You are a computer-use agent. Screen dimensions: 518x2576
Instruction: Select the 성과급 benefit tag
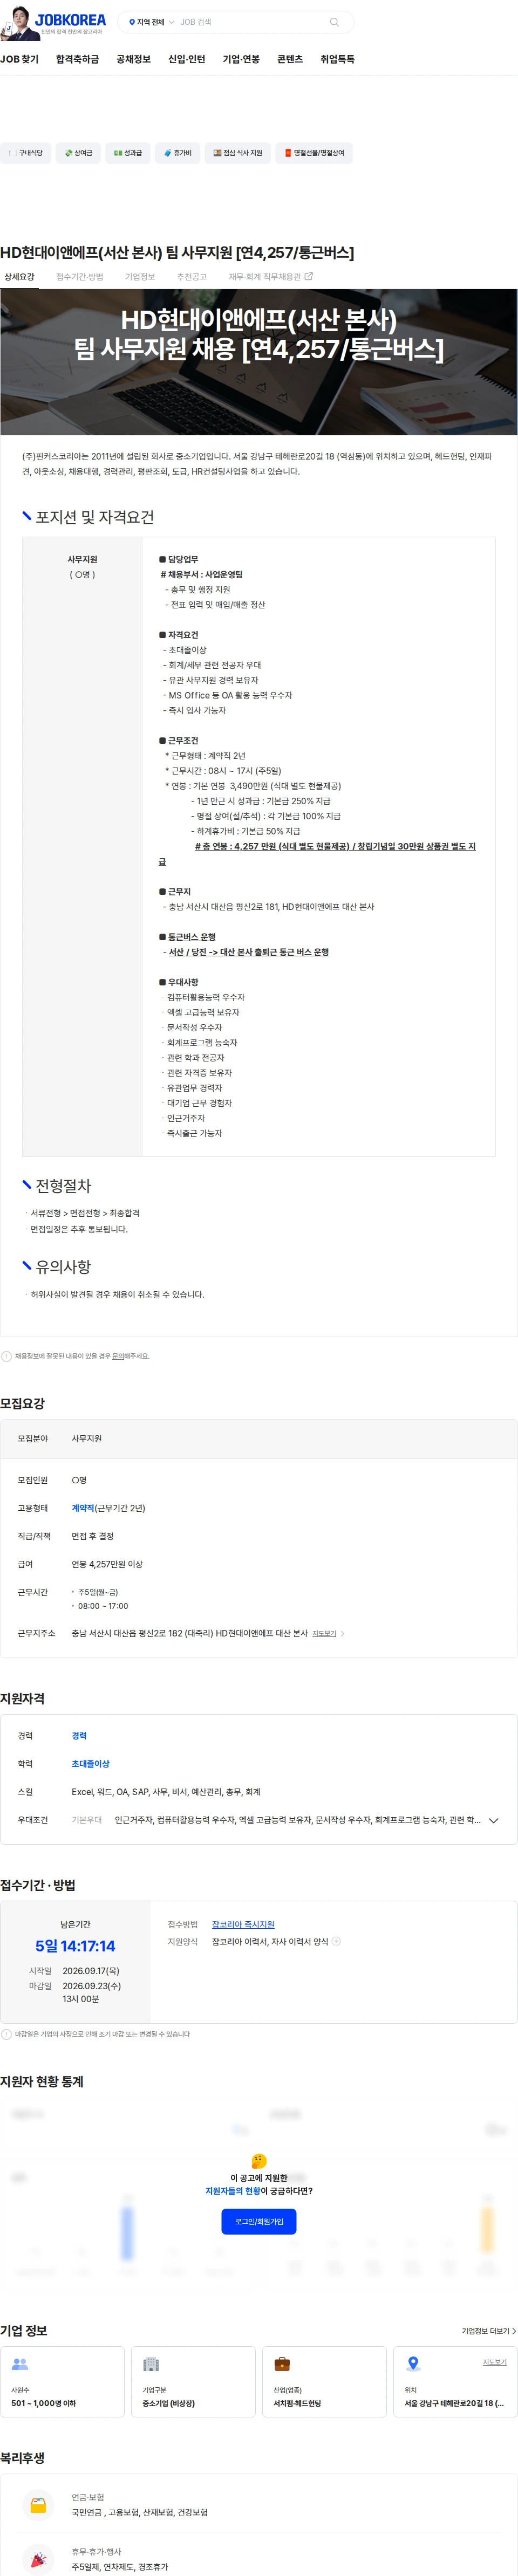tap(127, 153)
